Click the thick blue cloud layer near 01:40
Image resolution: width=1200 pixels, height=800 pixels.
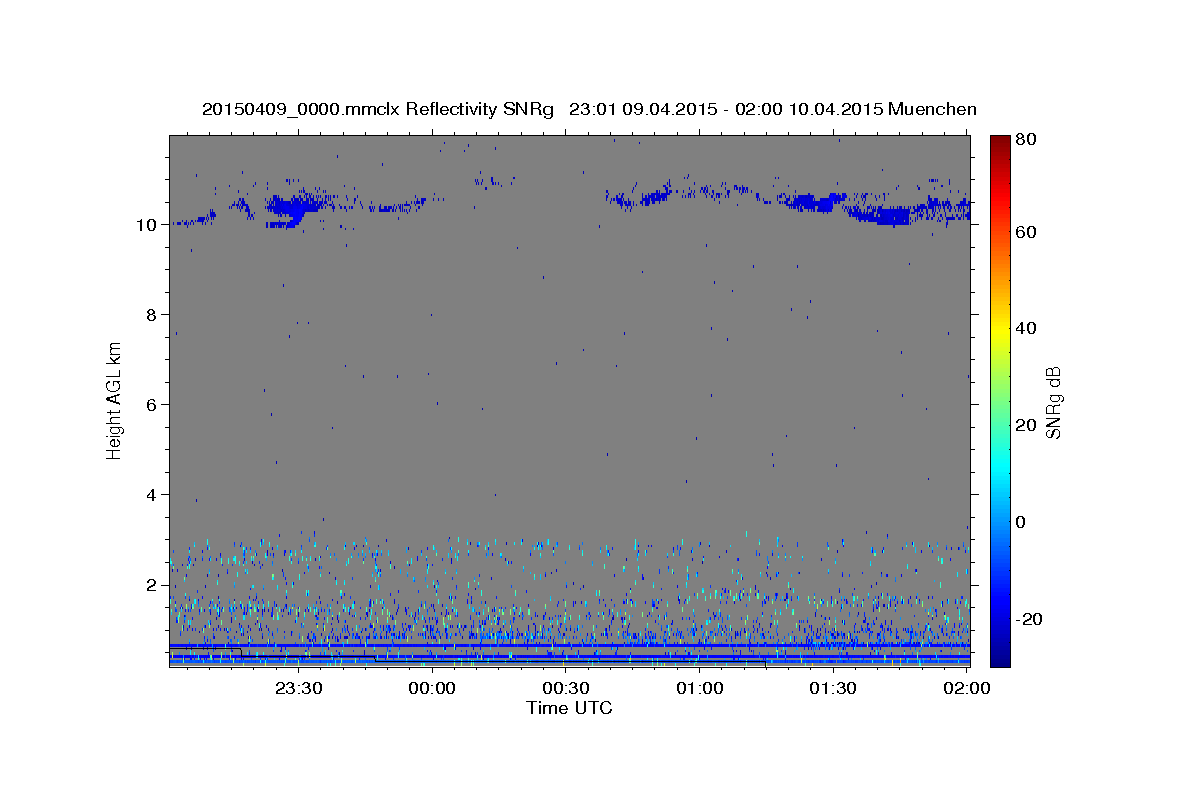click(x=883, y=215)
